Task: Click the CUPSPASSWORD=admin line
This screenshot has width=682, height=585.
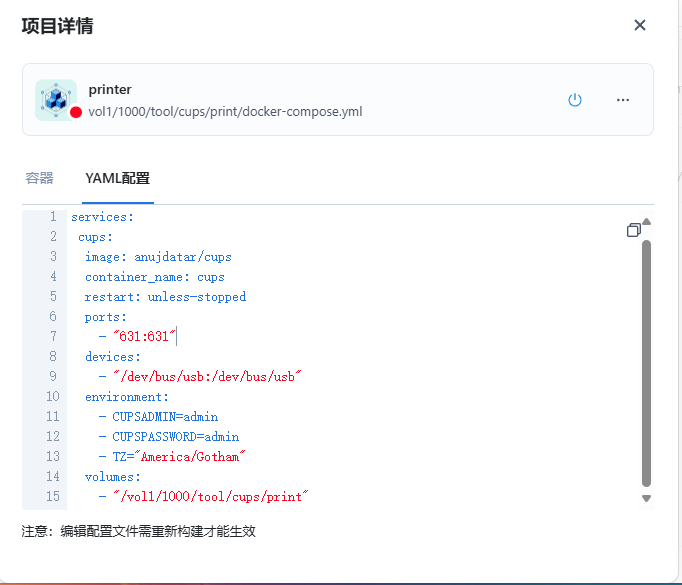Action: 169,437
